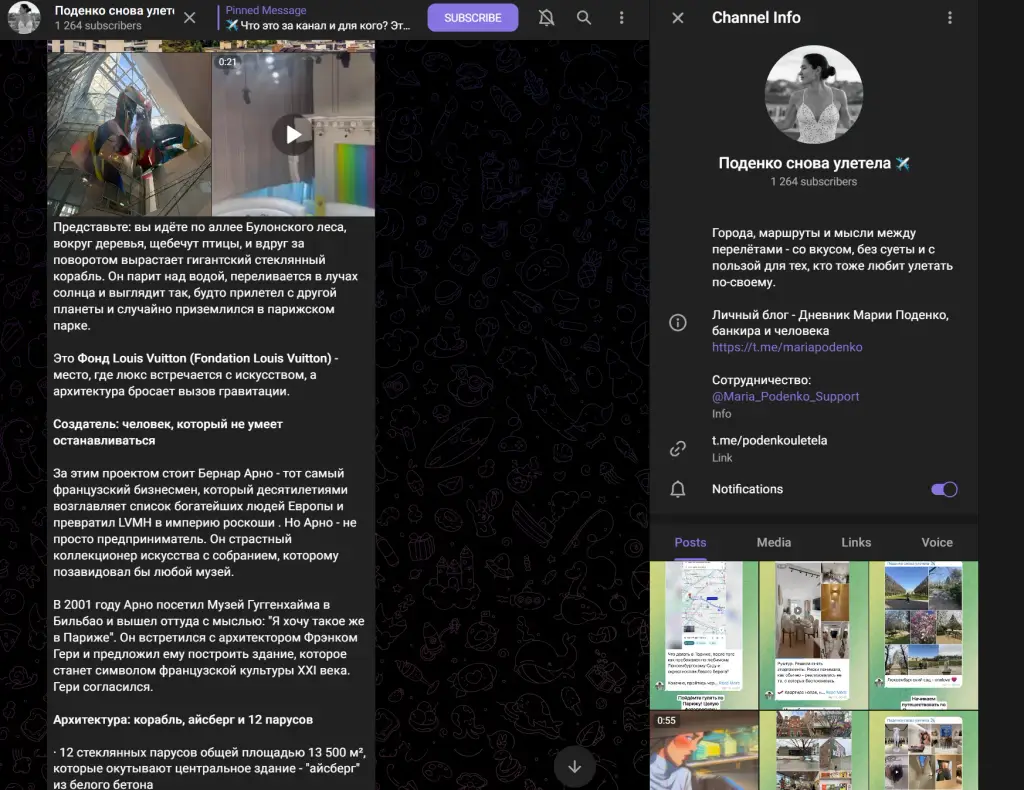
Task: Click paragraph starting 'В 2001 году Арно'
Action: point(209,646)
